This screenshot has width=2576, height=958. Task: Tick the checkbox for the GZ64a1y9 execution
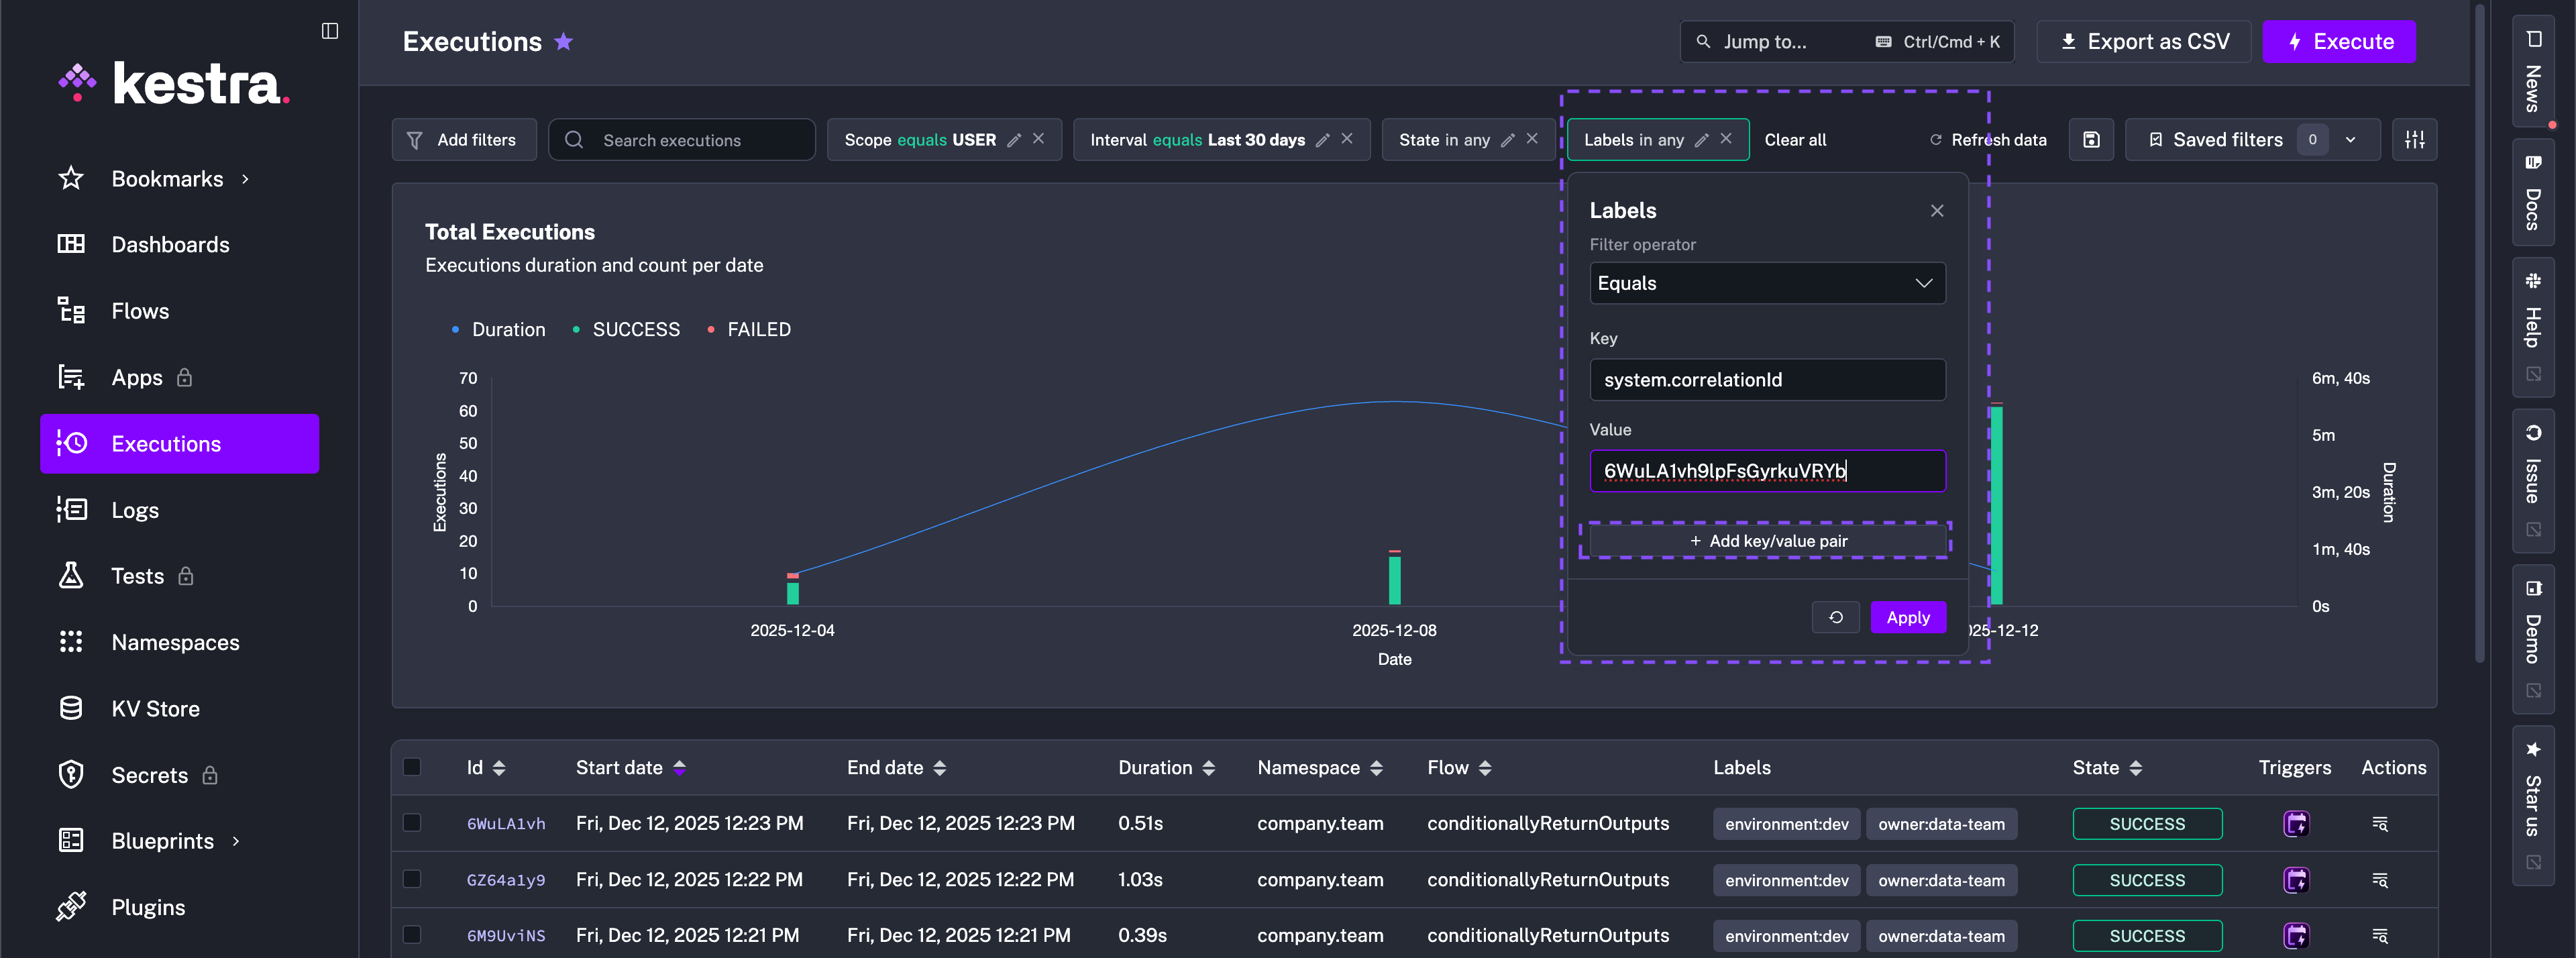pos(412,879)
